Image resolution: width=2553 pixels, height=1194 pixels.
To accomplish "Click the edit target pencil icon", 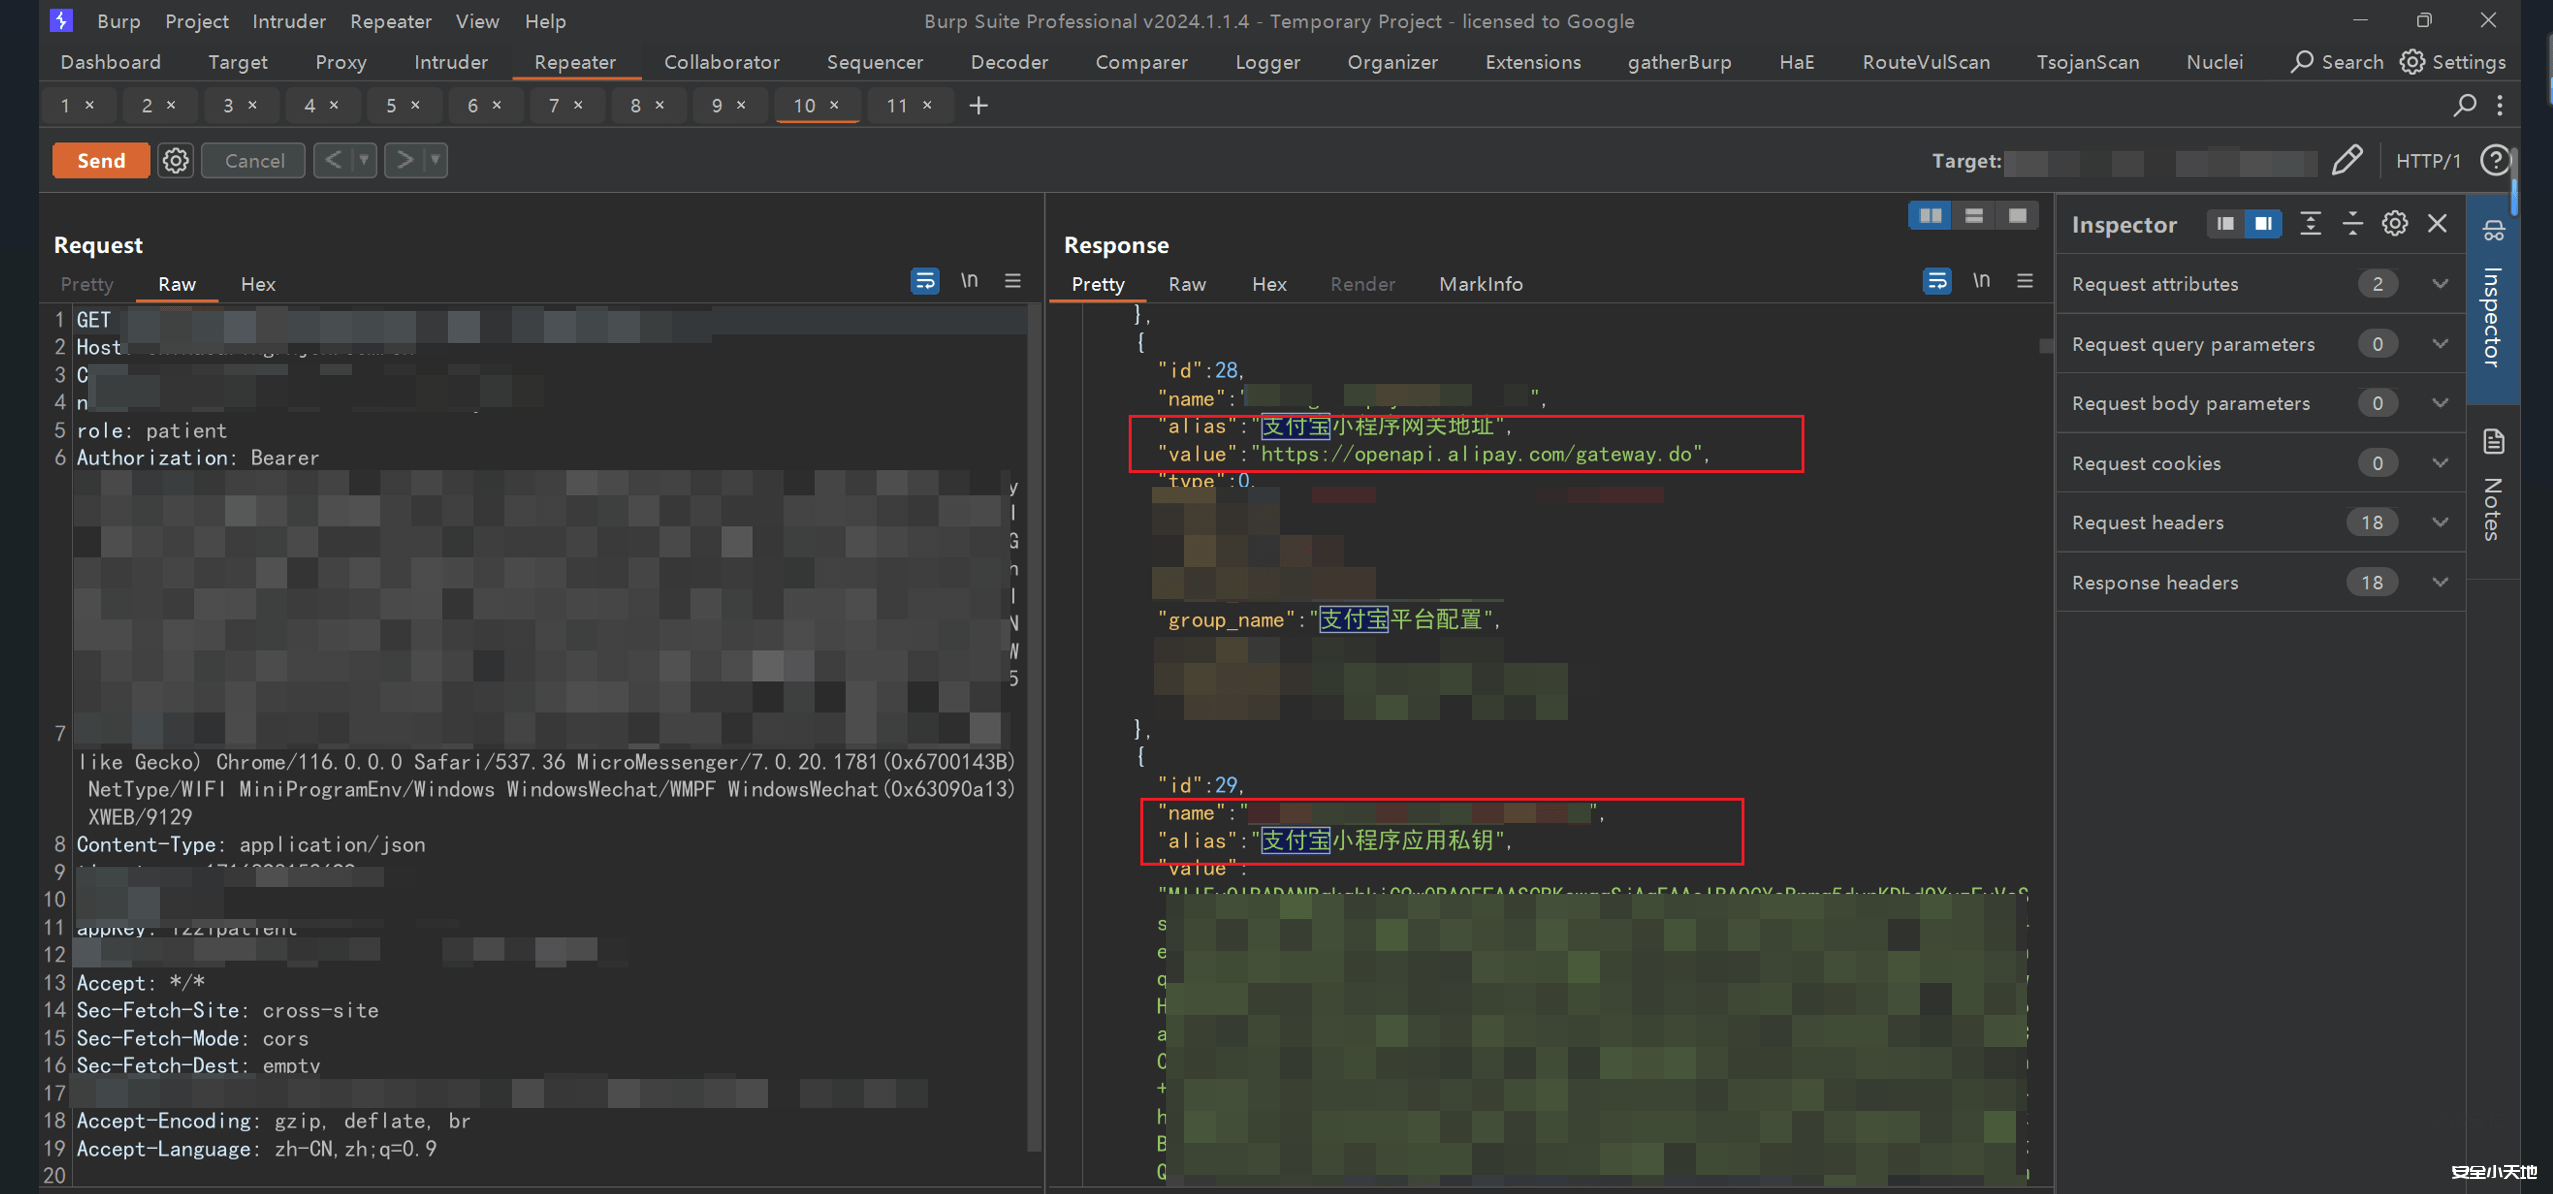I will [x=2347, y=160].
